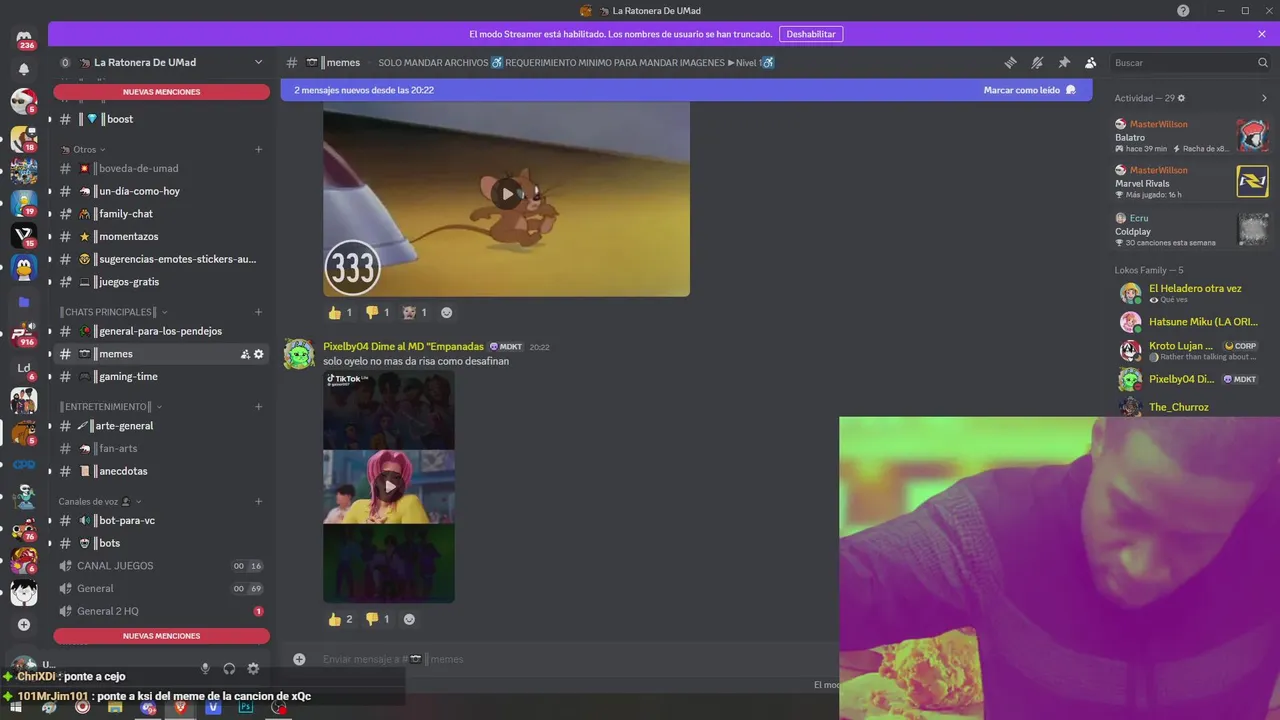Add reaction to Jerry video message
Screen dimensions: 1280x720
click(447, 312)
